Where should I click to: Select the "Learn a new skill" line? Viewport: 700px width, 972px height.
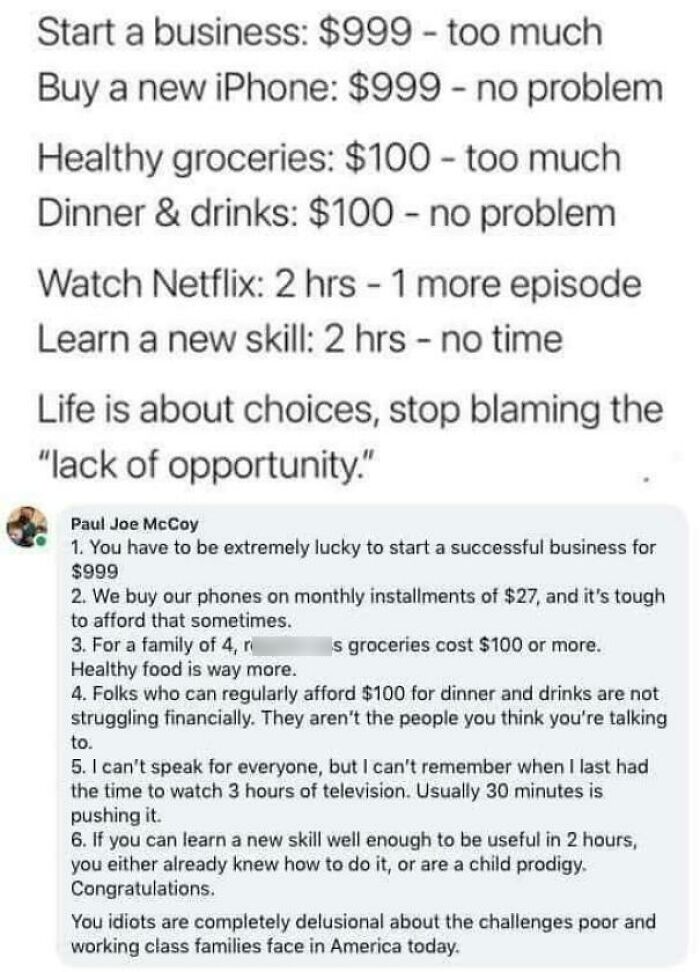click(x=299, y=339)
